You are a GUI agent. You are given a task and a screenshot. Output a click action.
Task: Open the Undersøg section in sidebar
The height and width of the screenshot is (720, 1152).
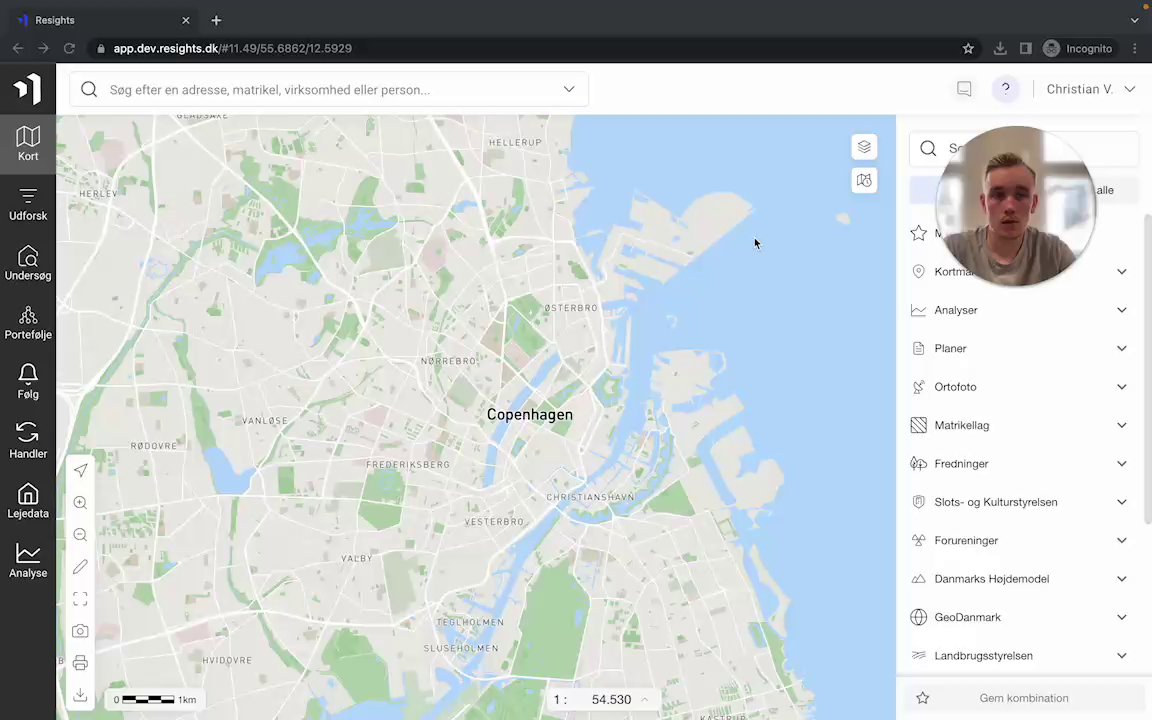(x=28, y=264)
